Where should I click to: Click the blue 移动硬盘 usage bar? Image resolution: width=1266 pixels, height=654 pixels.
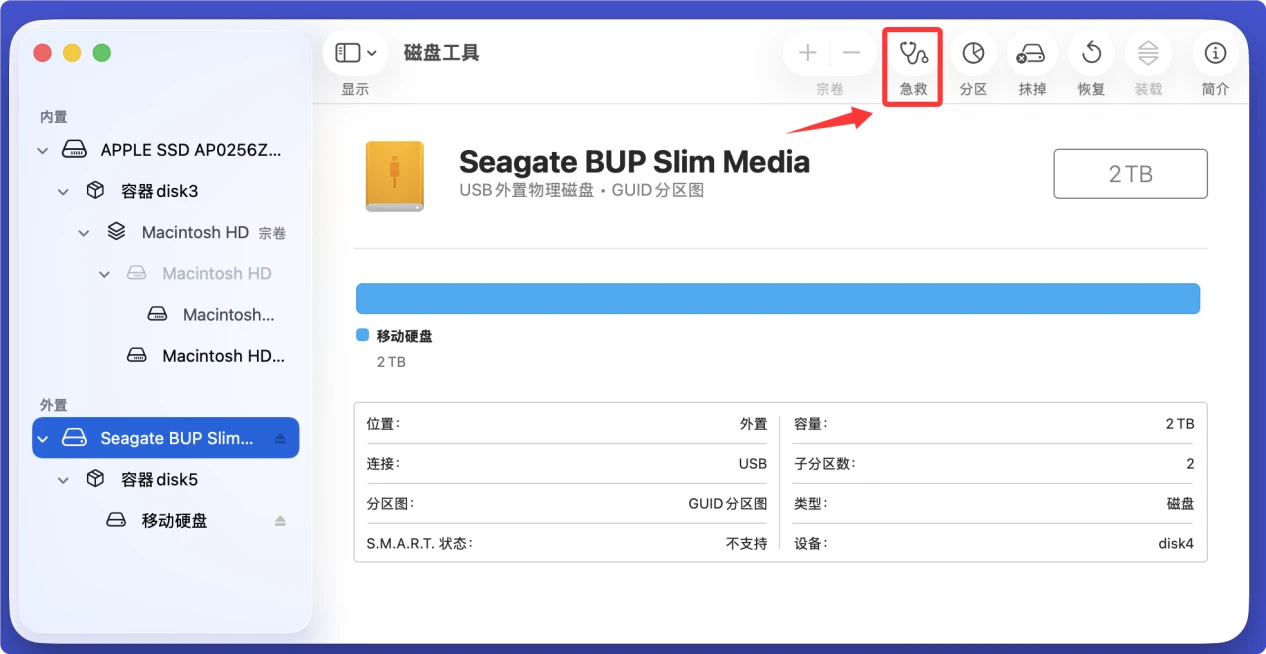tap(778, 299)
